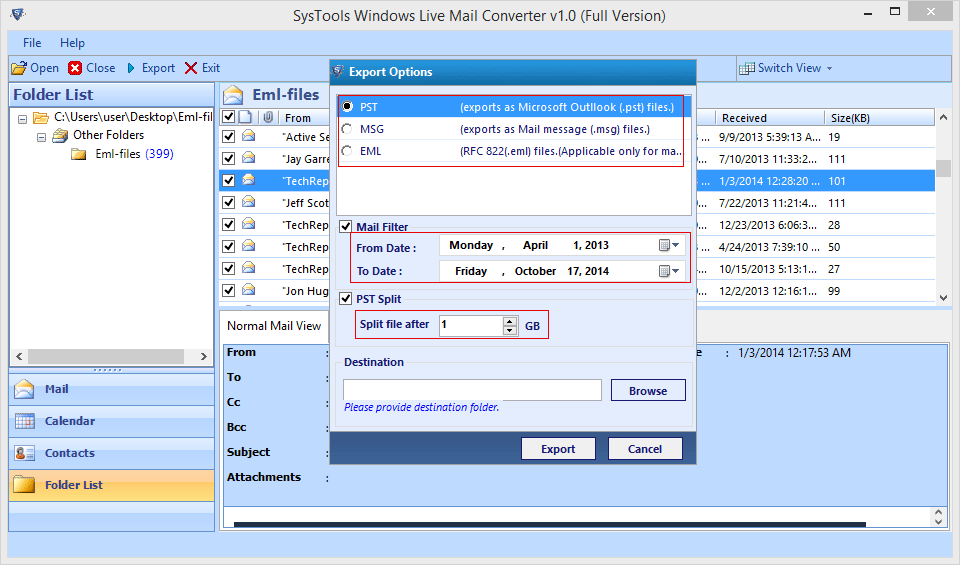Screen dimensions: 960x565
Task: Click the attachment paperclip column icon
Action: (268, 117)
